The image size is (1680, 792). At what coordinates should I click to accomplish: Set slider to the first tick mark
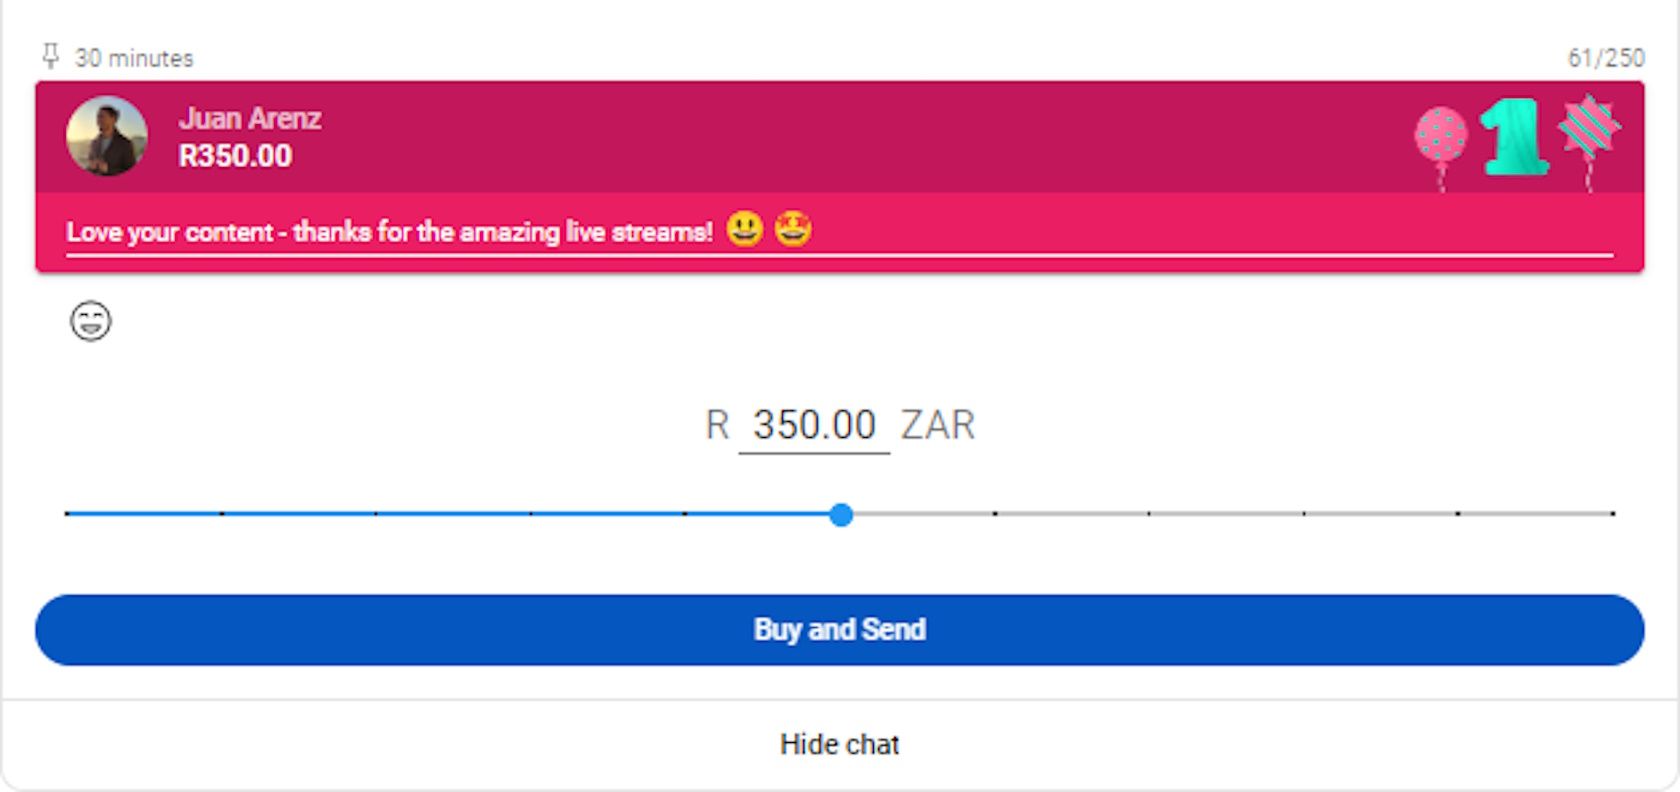tap(67, 514)
